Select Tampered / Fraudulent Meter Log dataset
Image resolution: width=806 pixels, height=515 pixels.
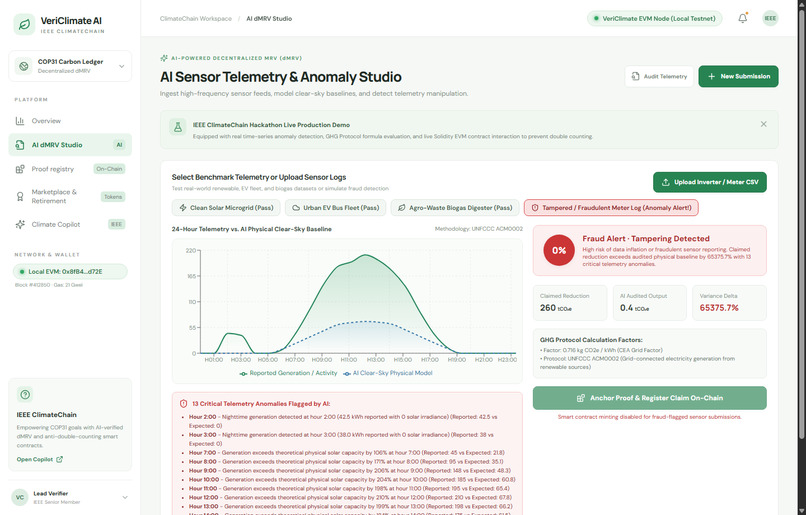(611, 208)
